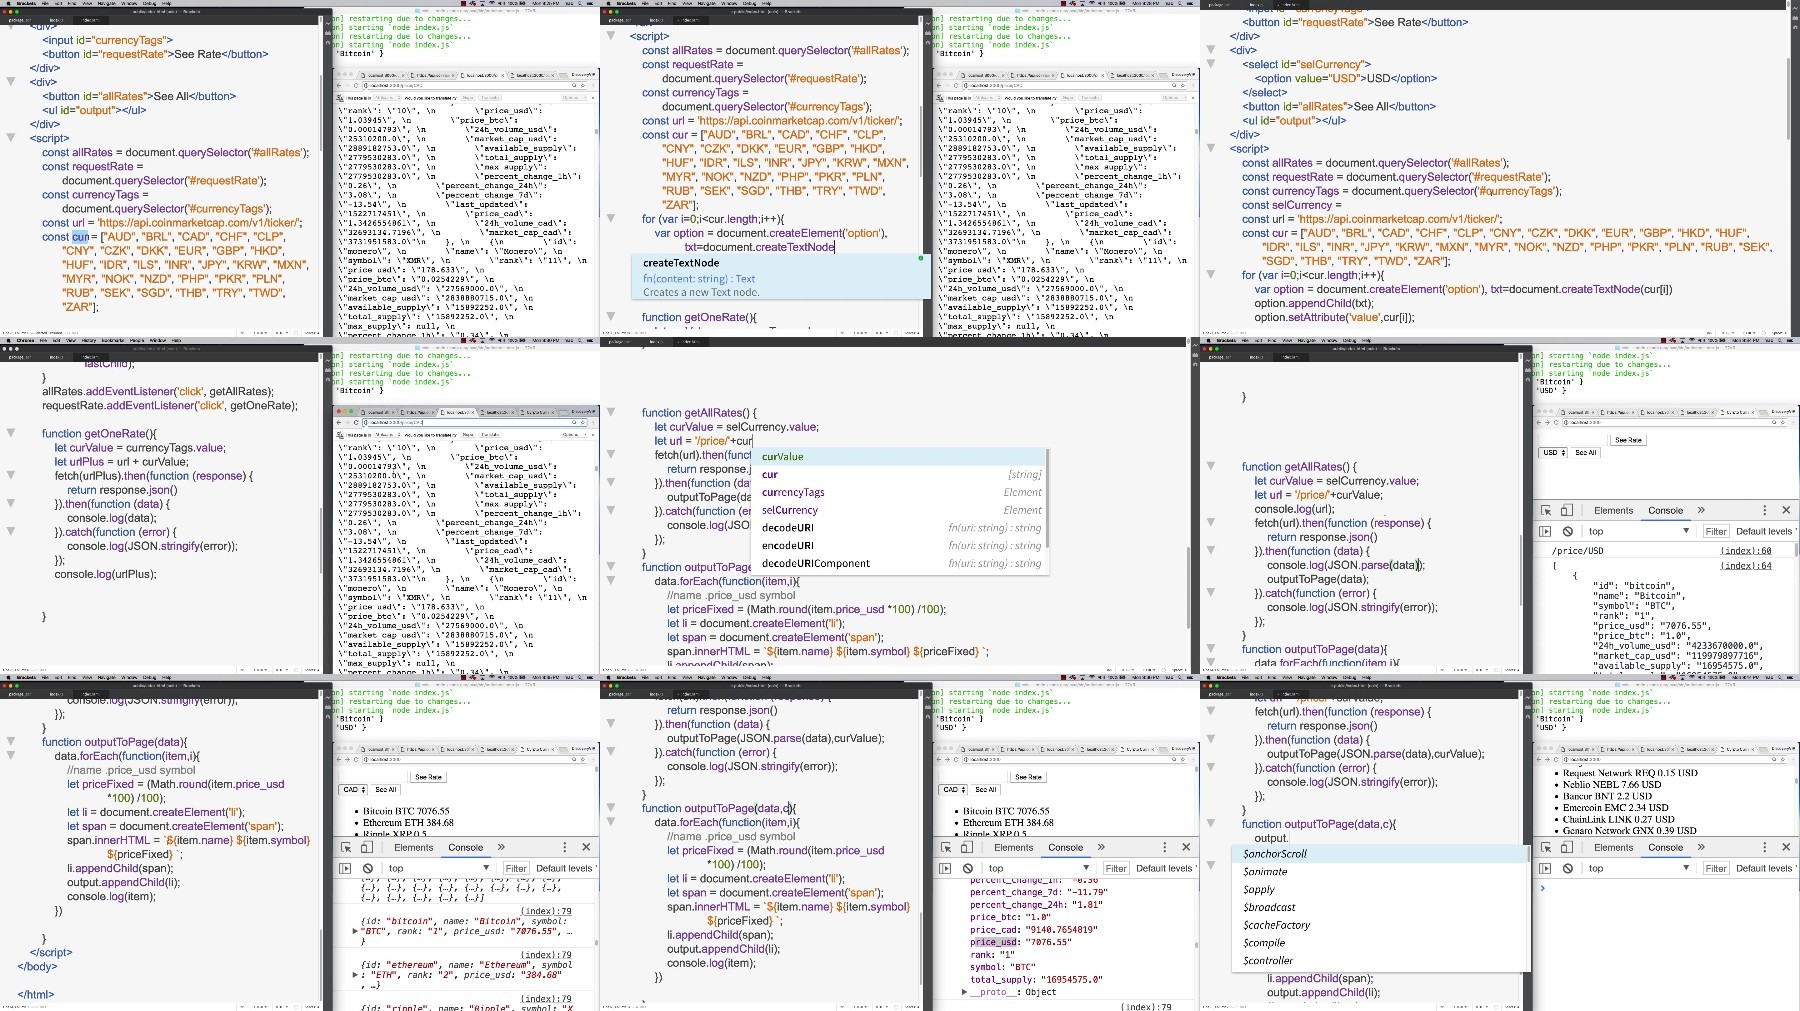Viewport: 1800px width, 1011px height.
Task: Show console sidebar above bitcoin object logs
Action: point(345,868)
